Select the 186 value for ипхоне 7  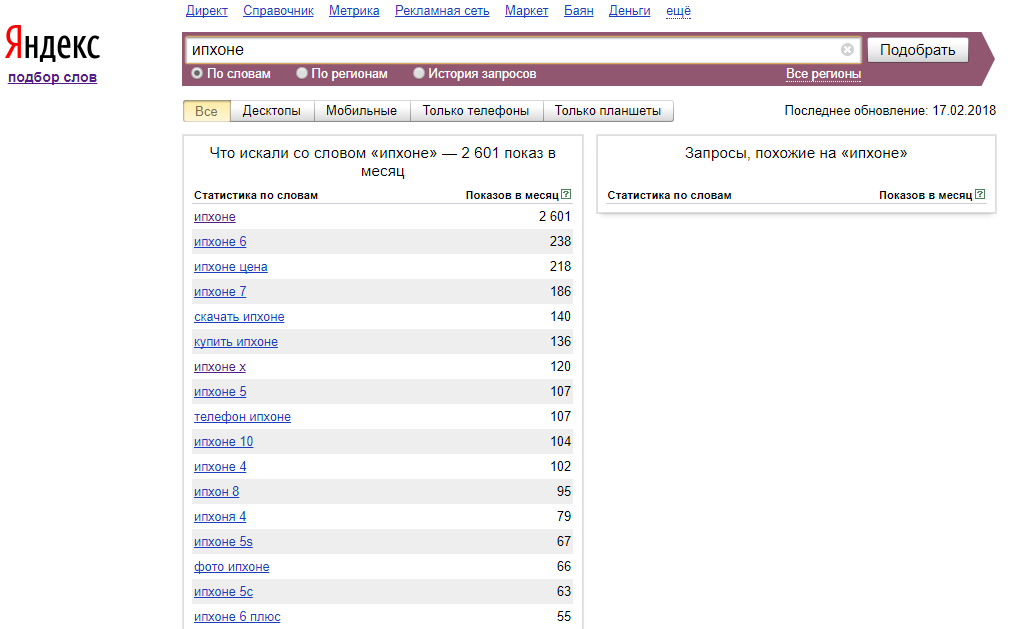(561, 291)
